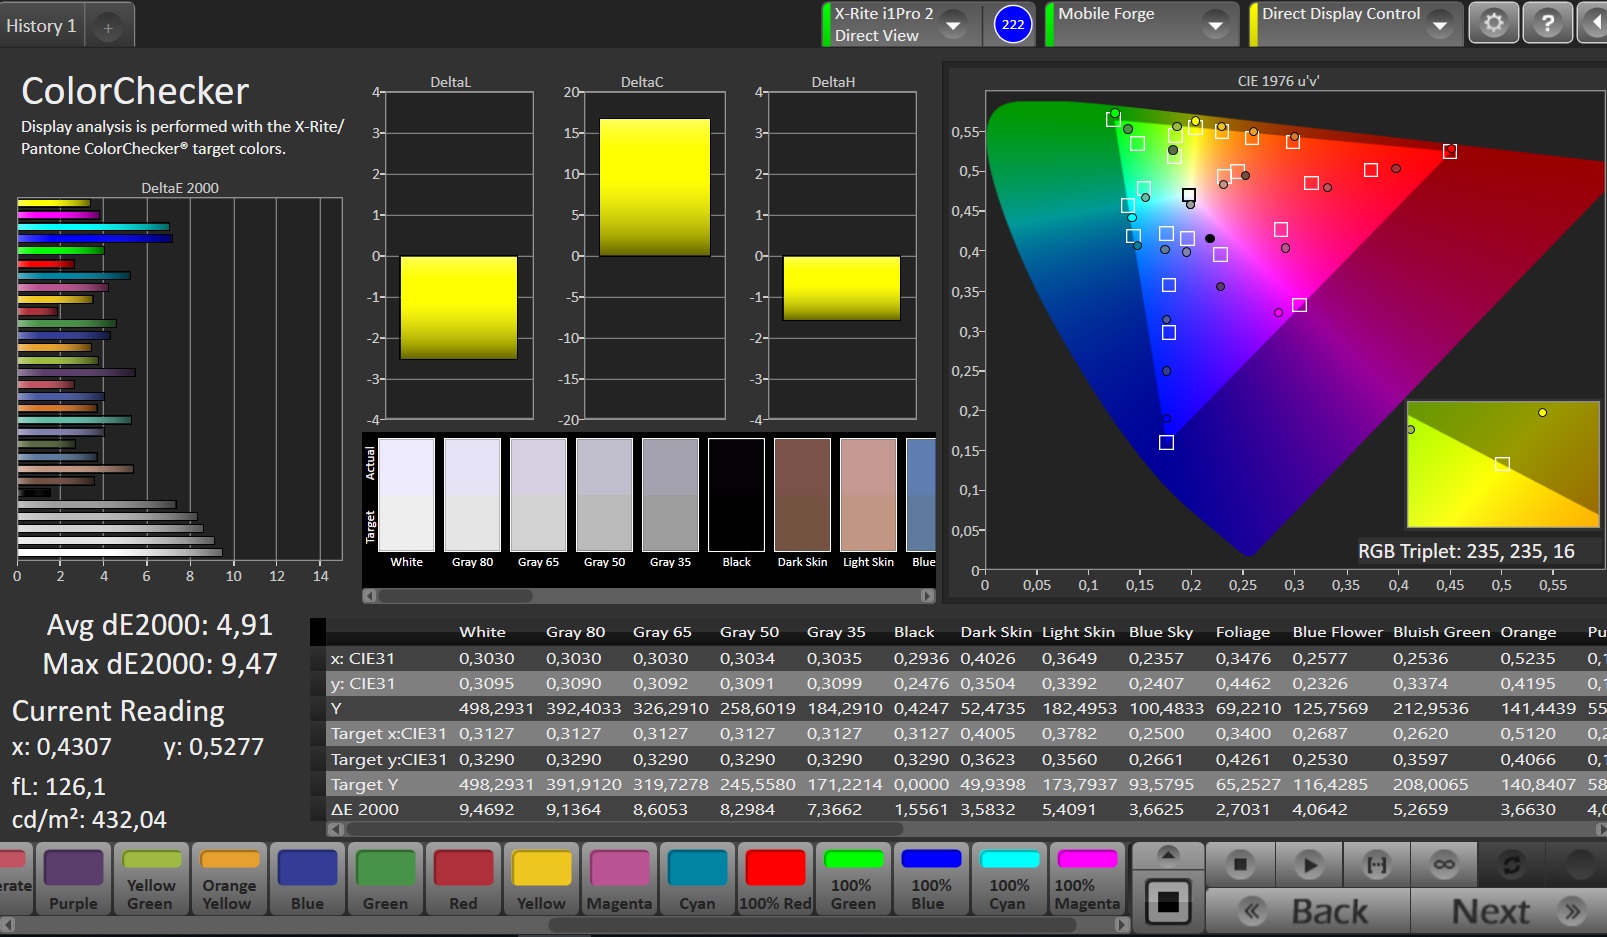
Task: Expand panel with up arrow above pattern icon
Action: (1167, 854)
